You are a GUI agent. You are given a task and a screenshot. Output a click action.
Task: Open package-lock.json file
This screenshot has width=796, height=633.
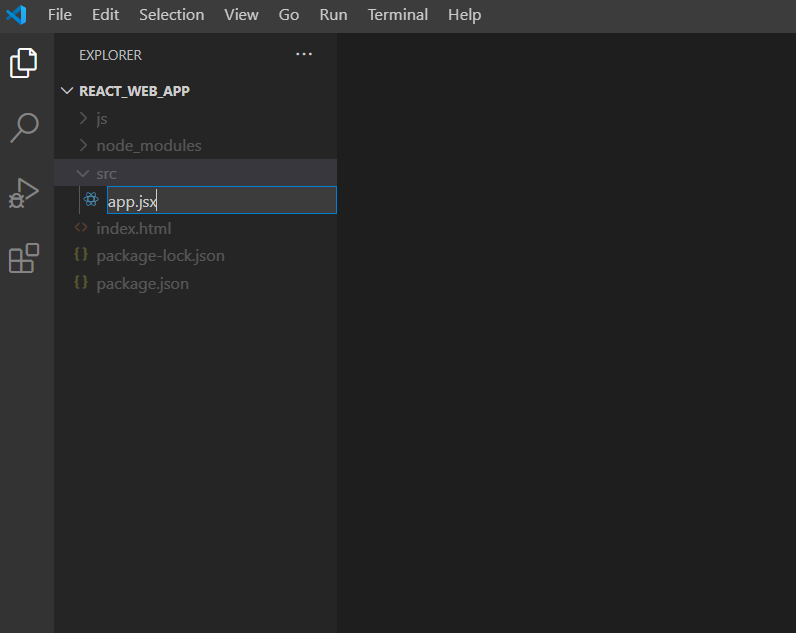[x=160, y=256]
